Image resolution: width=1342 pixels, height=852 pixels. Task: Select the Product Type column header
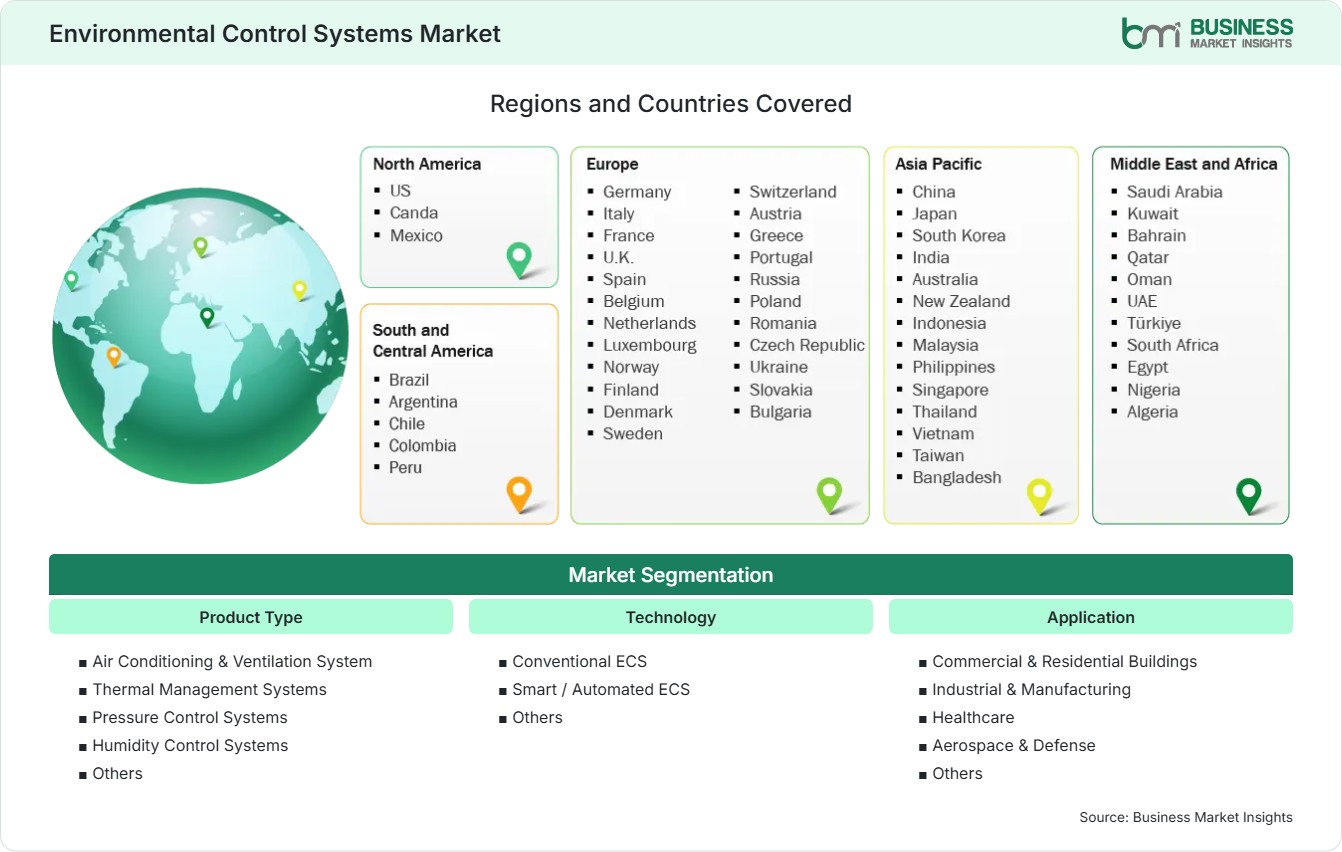pyautogui.click(x=251, y=617)
